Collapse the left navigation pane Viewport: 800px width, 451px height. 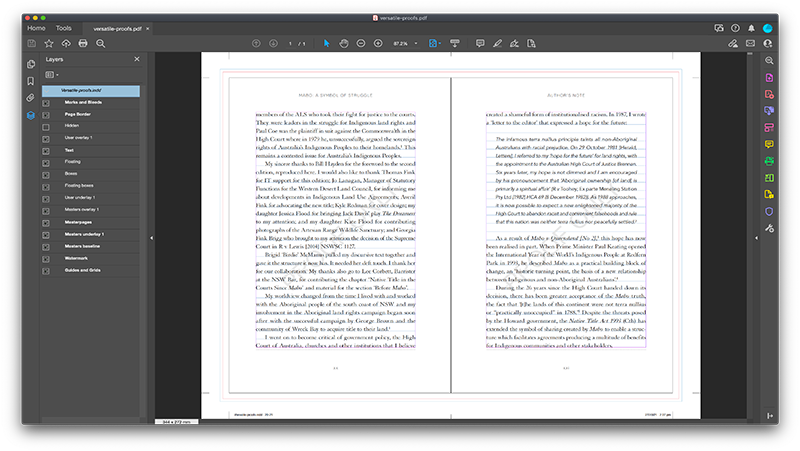coord(151,237)
